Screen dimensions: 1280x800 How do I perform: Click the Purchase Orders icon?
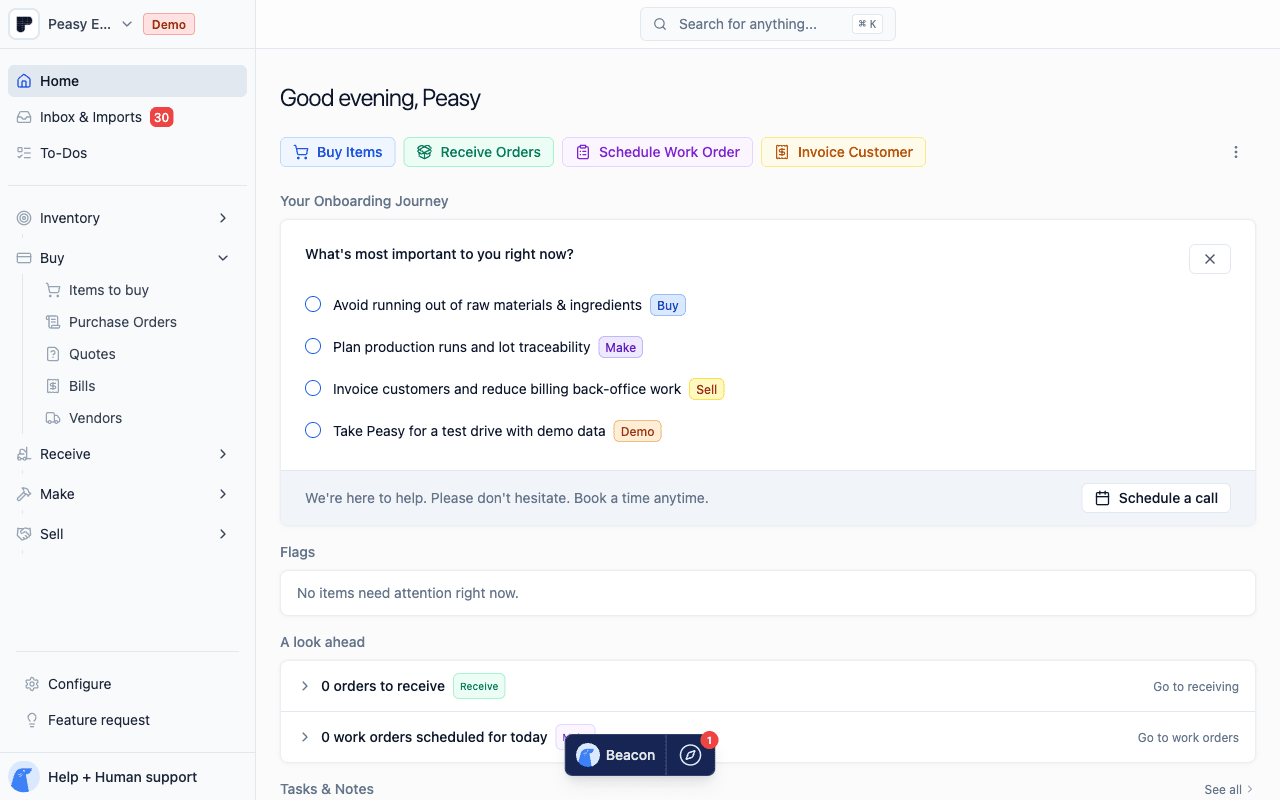pyautogui.click(x=53, y=322)
